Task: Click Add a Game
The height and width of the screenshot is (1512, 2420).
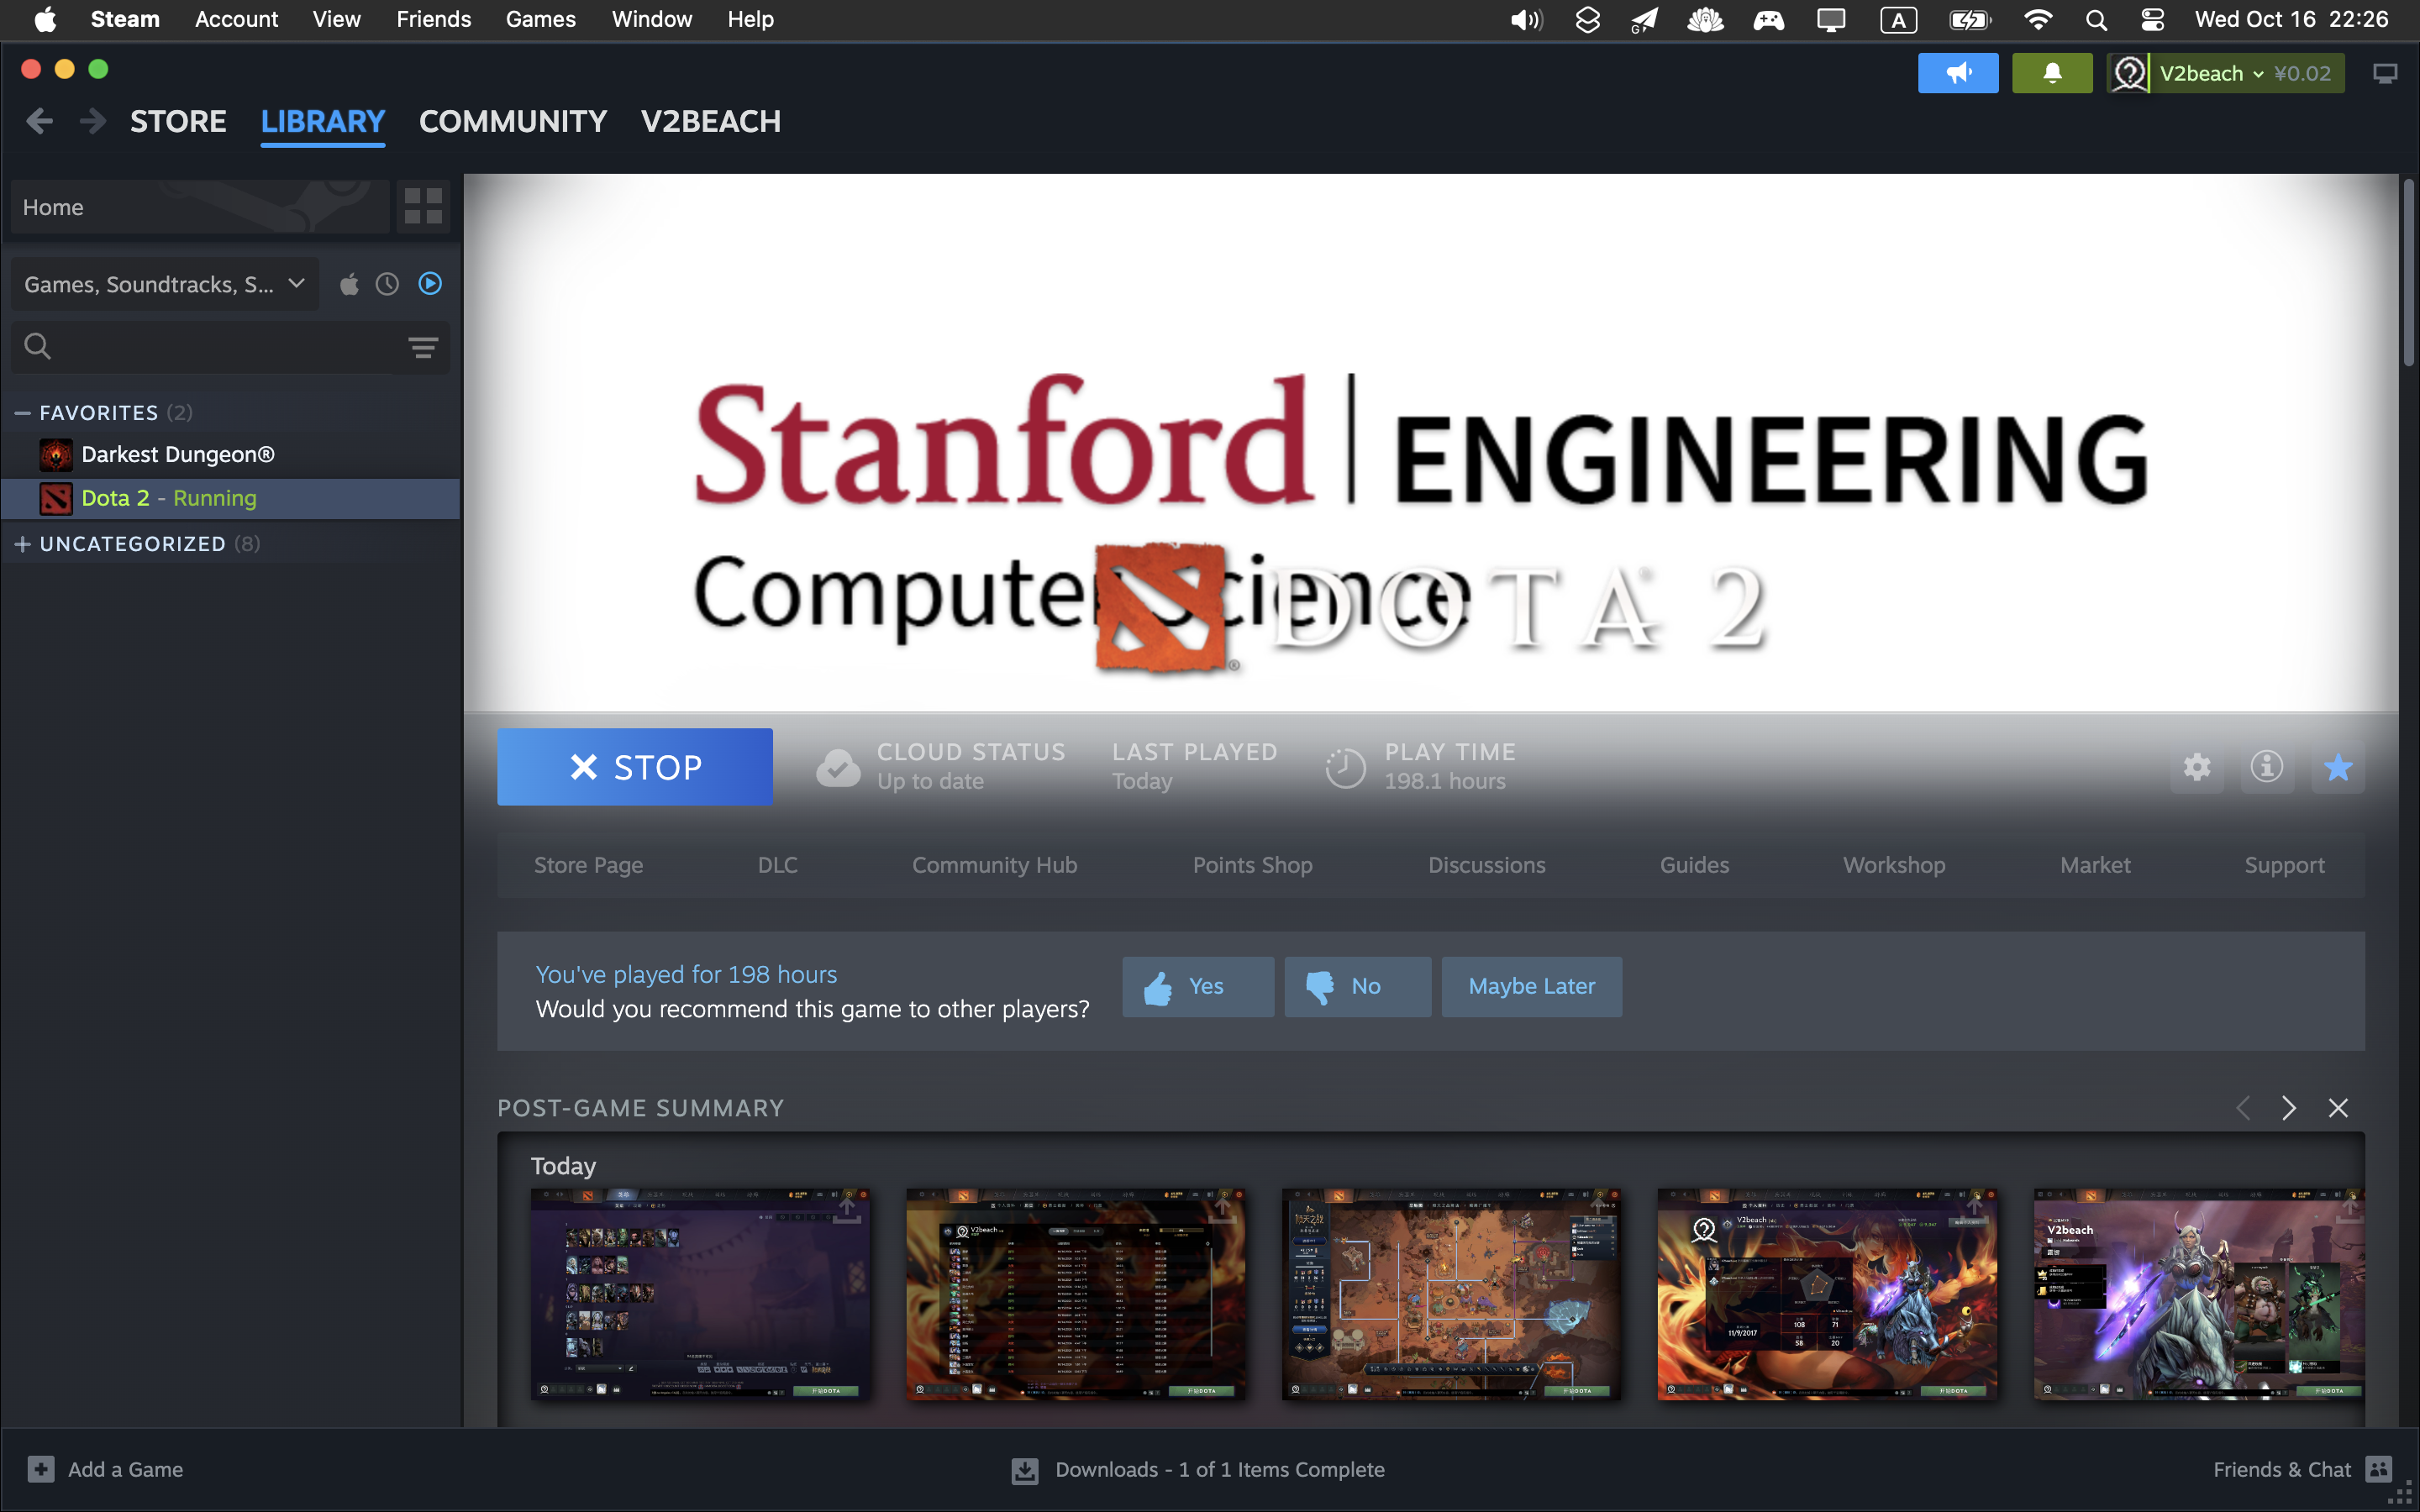Action: [x=106, y=1469]
